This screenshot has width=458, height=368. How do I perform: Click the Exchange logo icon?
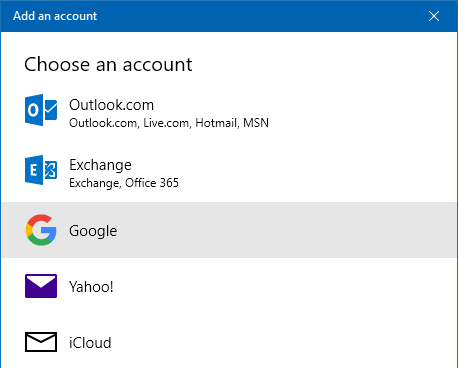coord(41,170)
